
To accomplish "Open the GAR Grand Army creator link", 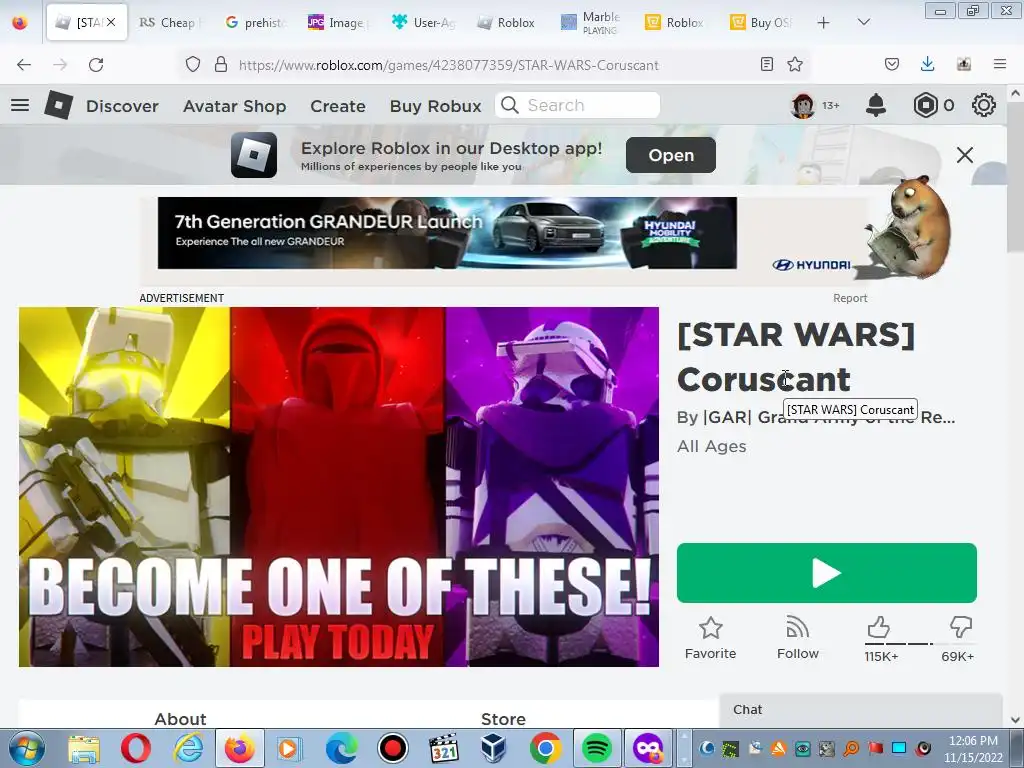I will (829, 417).
